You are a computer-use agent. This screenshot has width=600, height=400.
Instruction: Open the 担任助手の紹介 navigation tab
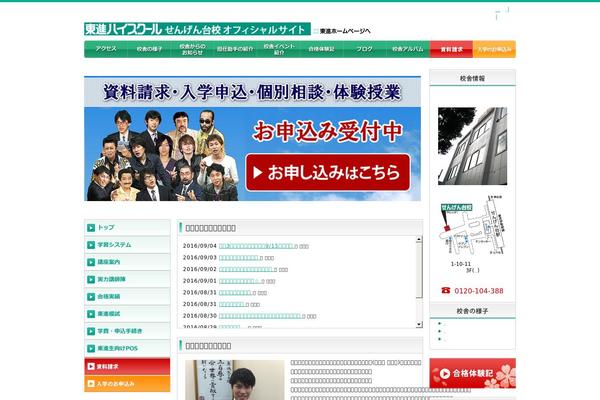pyautogui.click(x=235, y=49)
